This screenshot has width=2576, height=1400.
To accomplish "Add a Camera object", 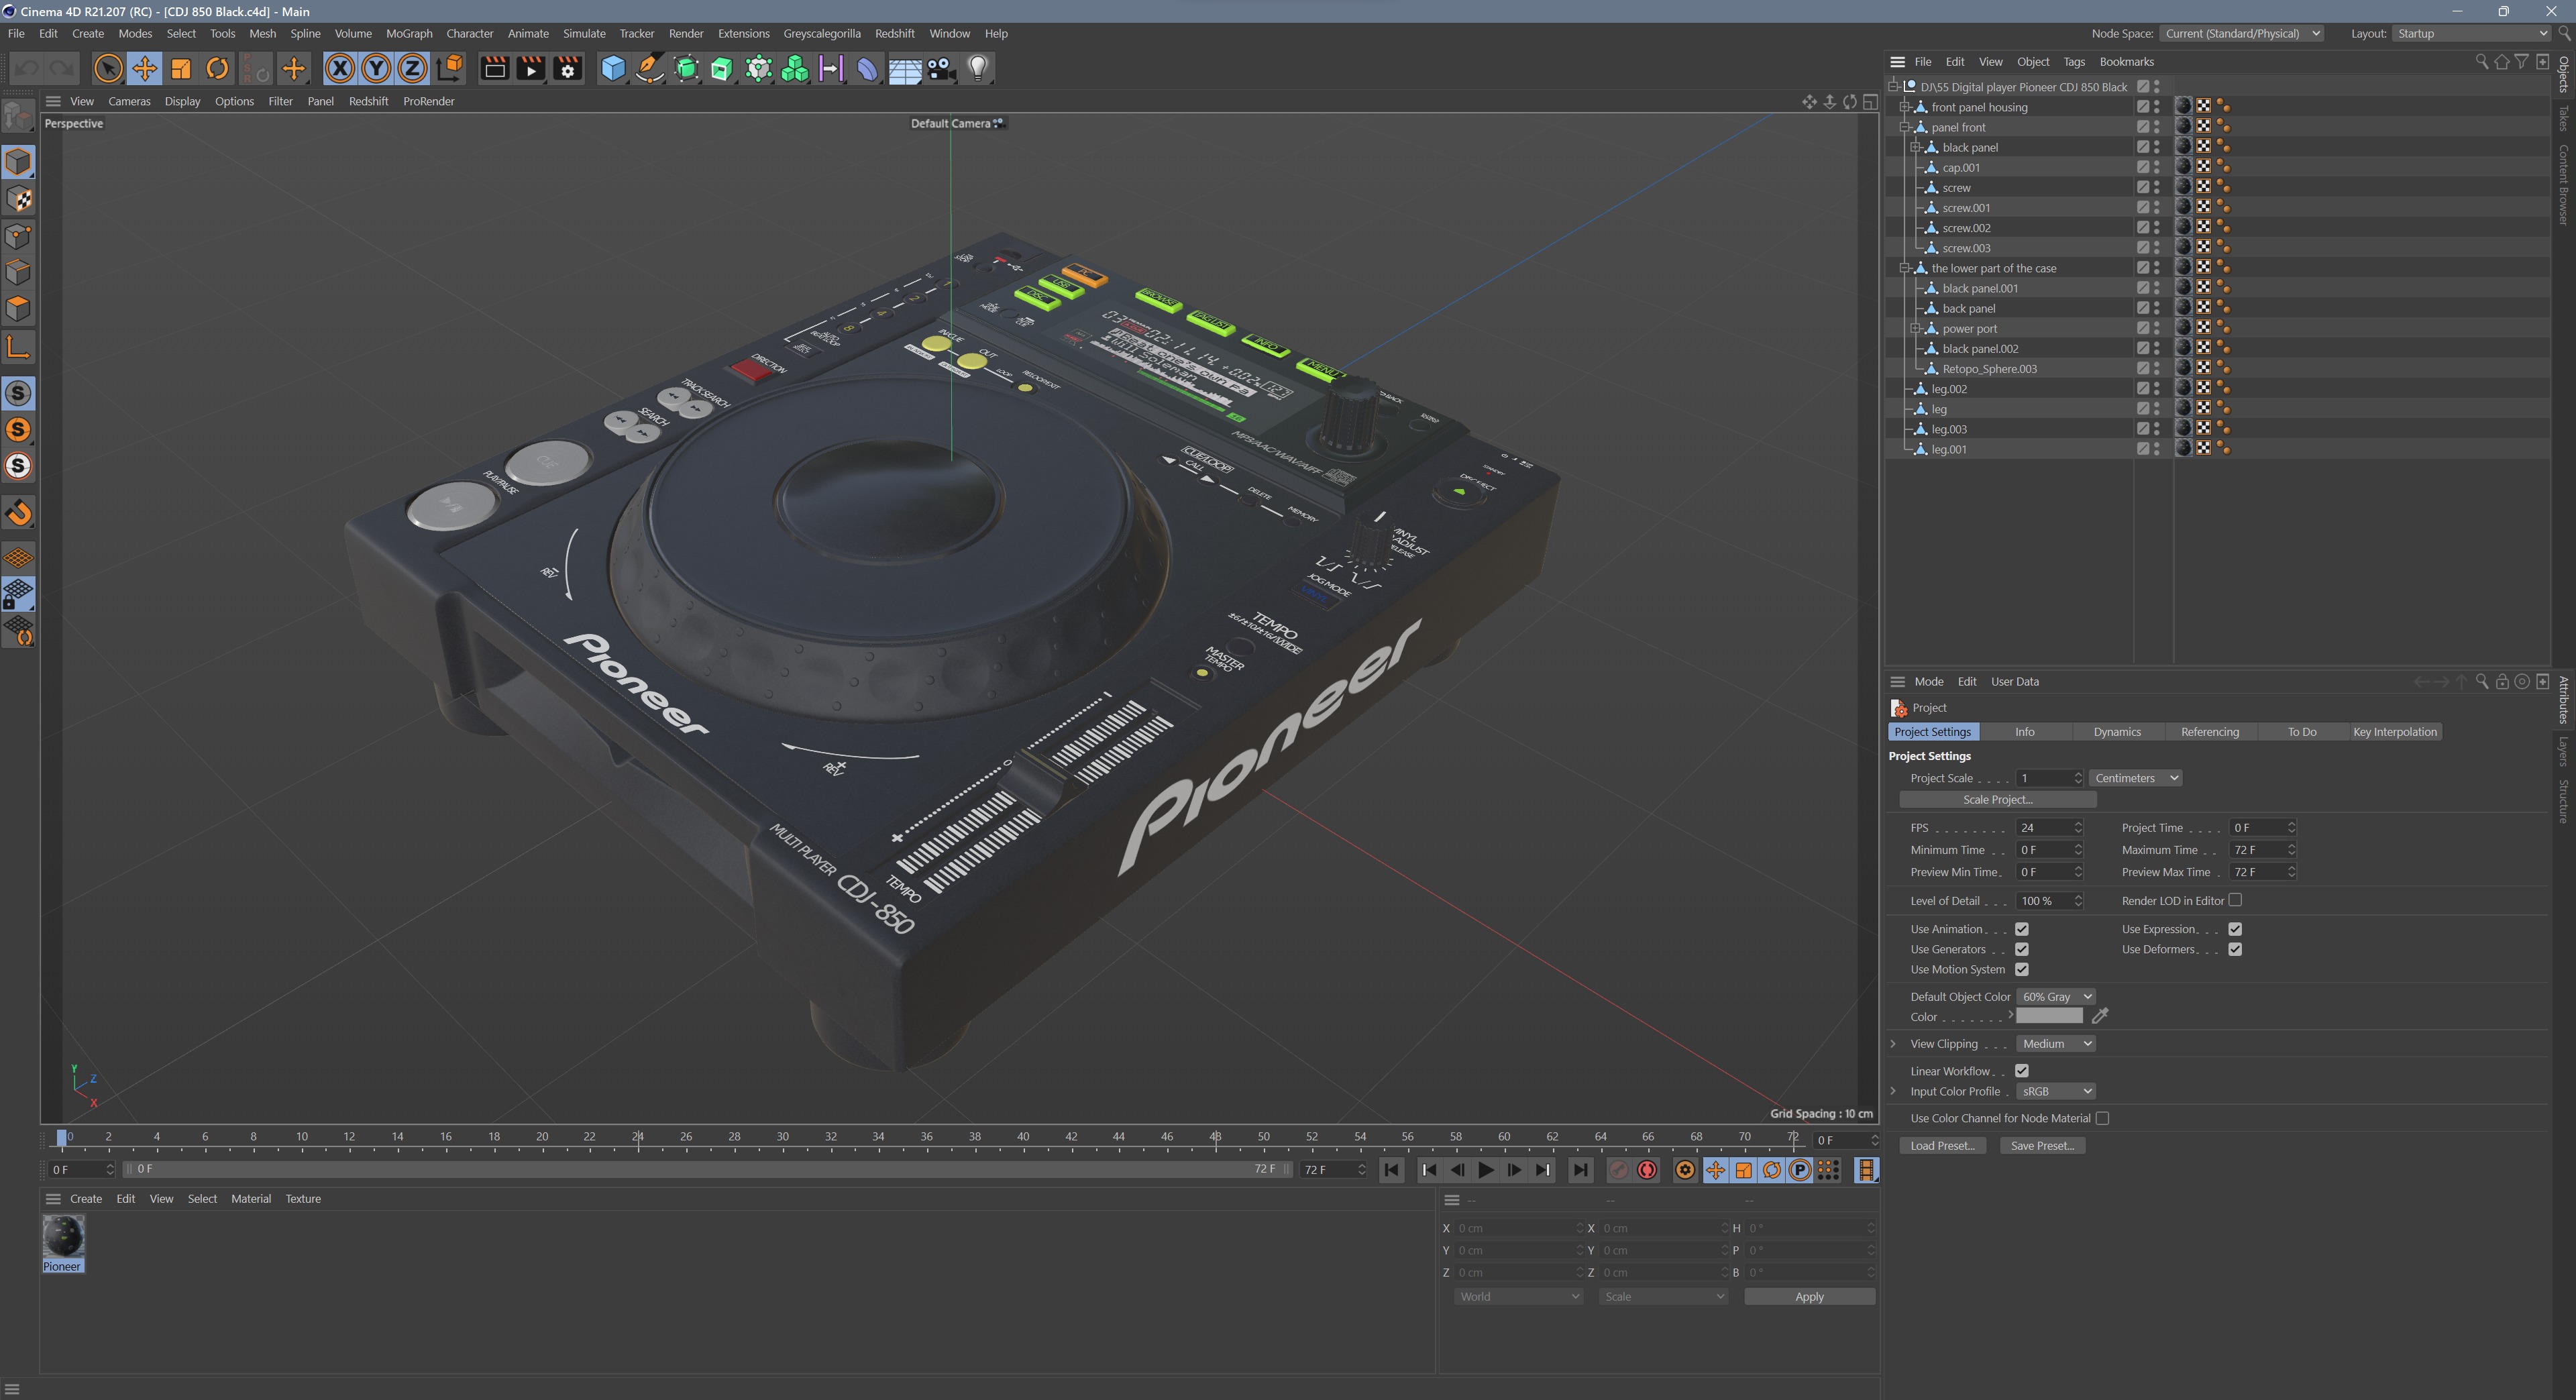I will (940, 69).
